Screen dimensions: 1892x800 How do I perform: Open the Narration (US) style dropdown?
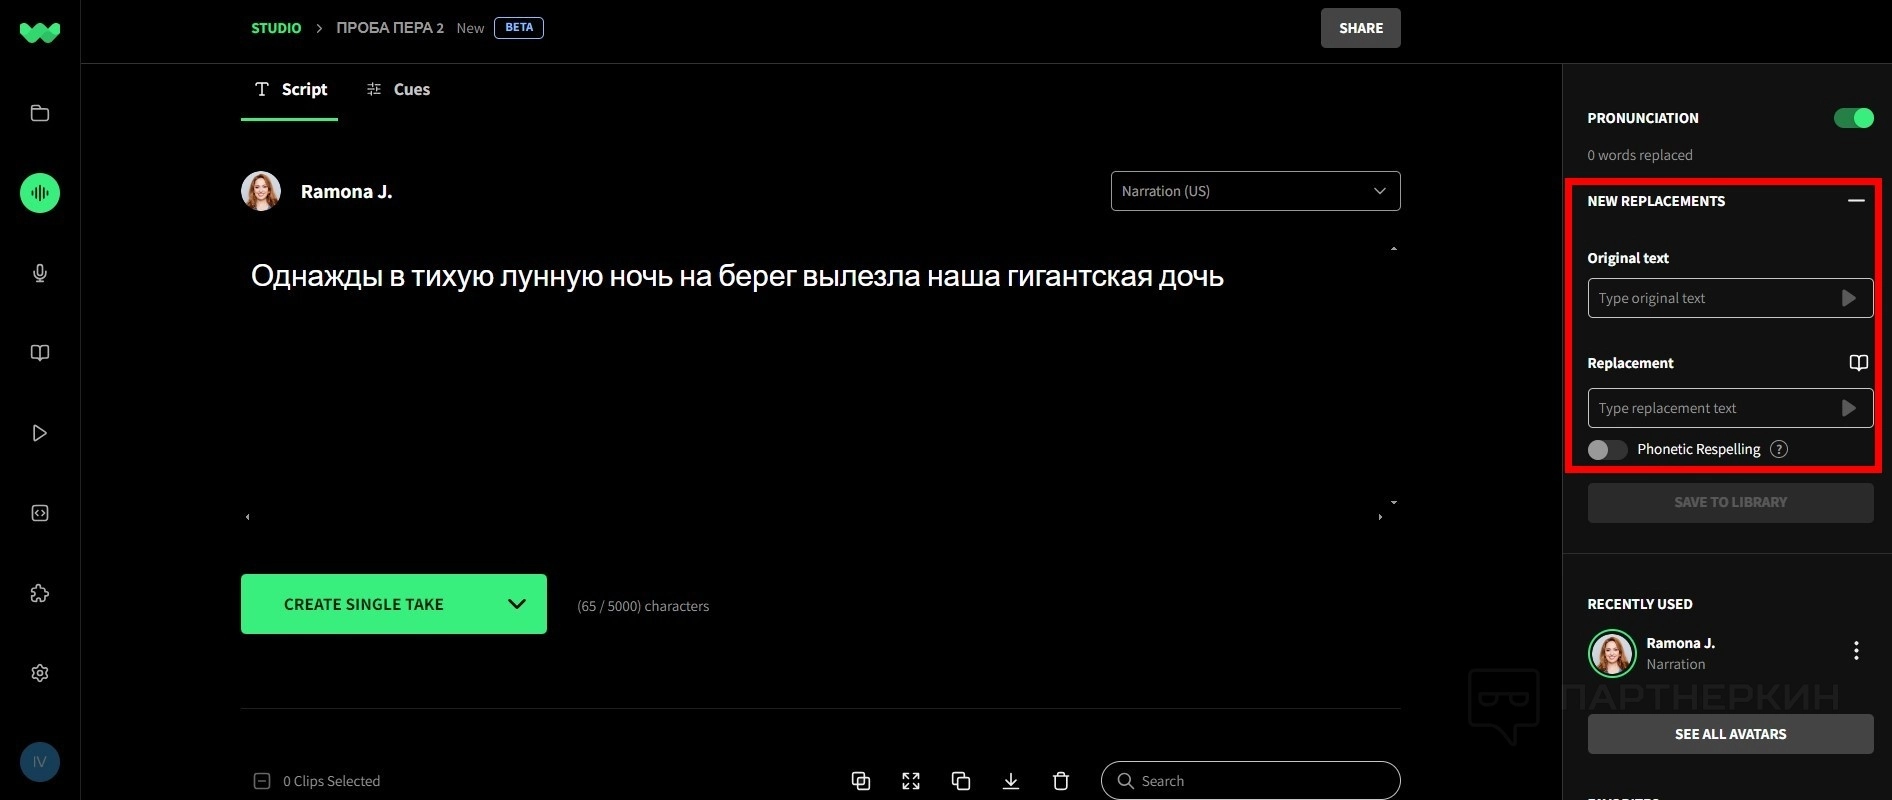pos(1255,191)
